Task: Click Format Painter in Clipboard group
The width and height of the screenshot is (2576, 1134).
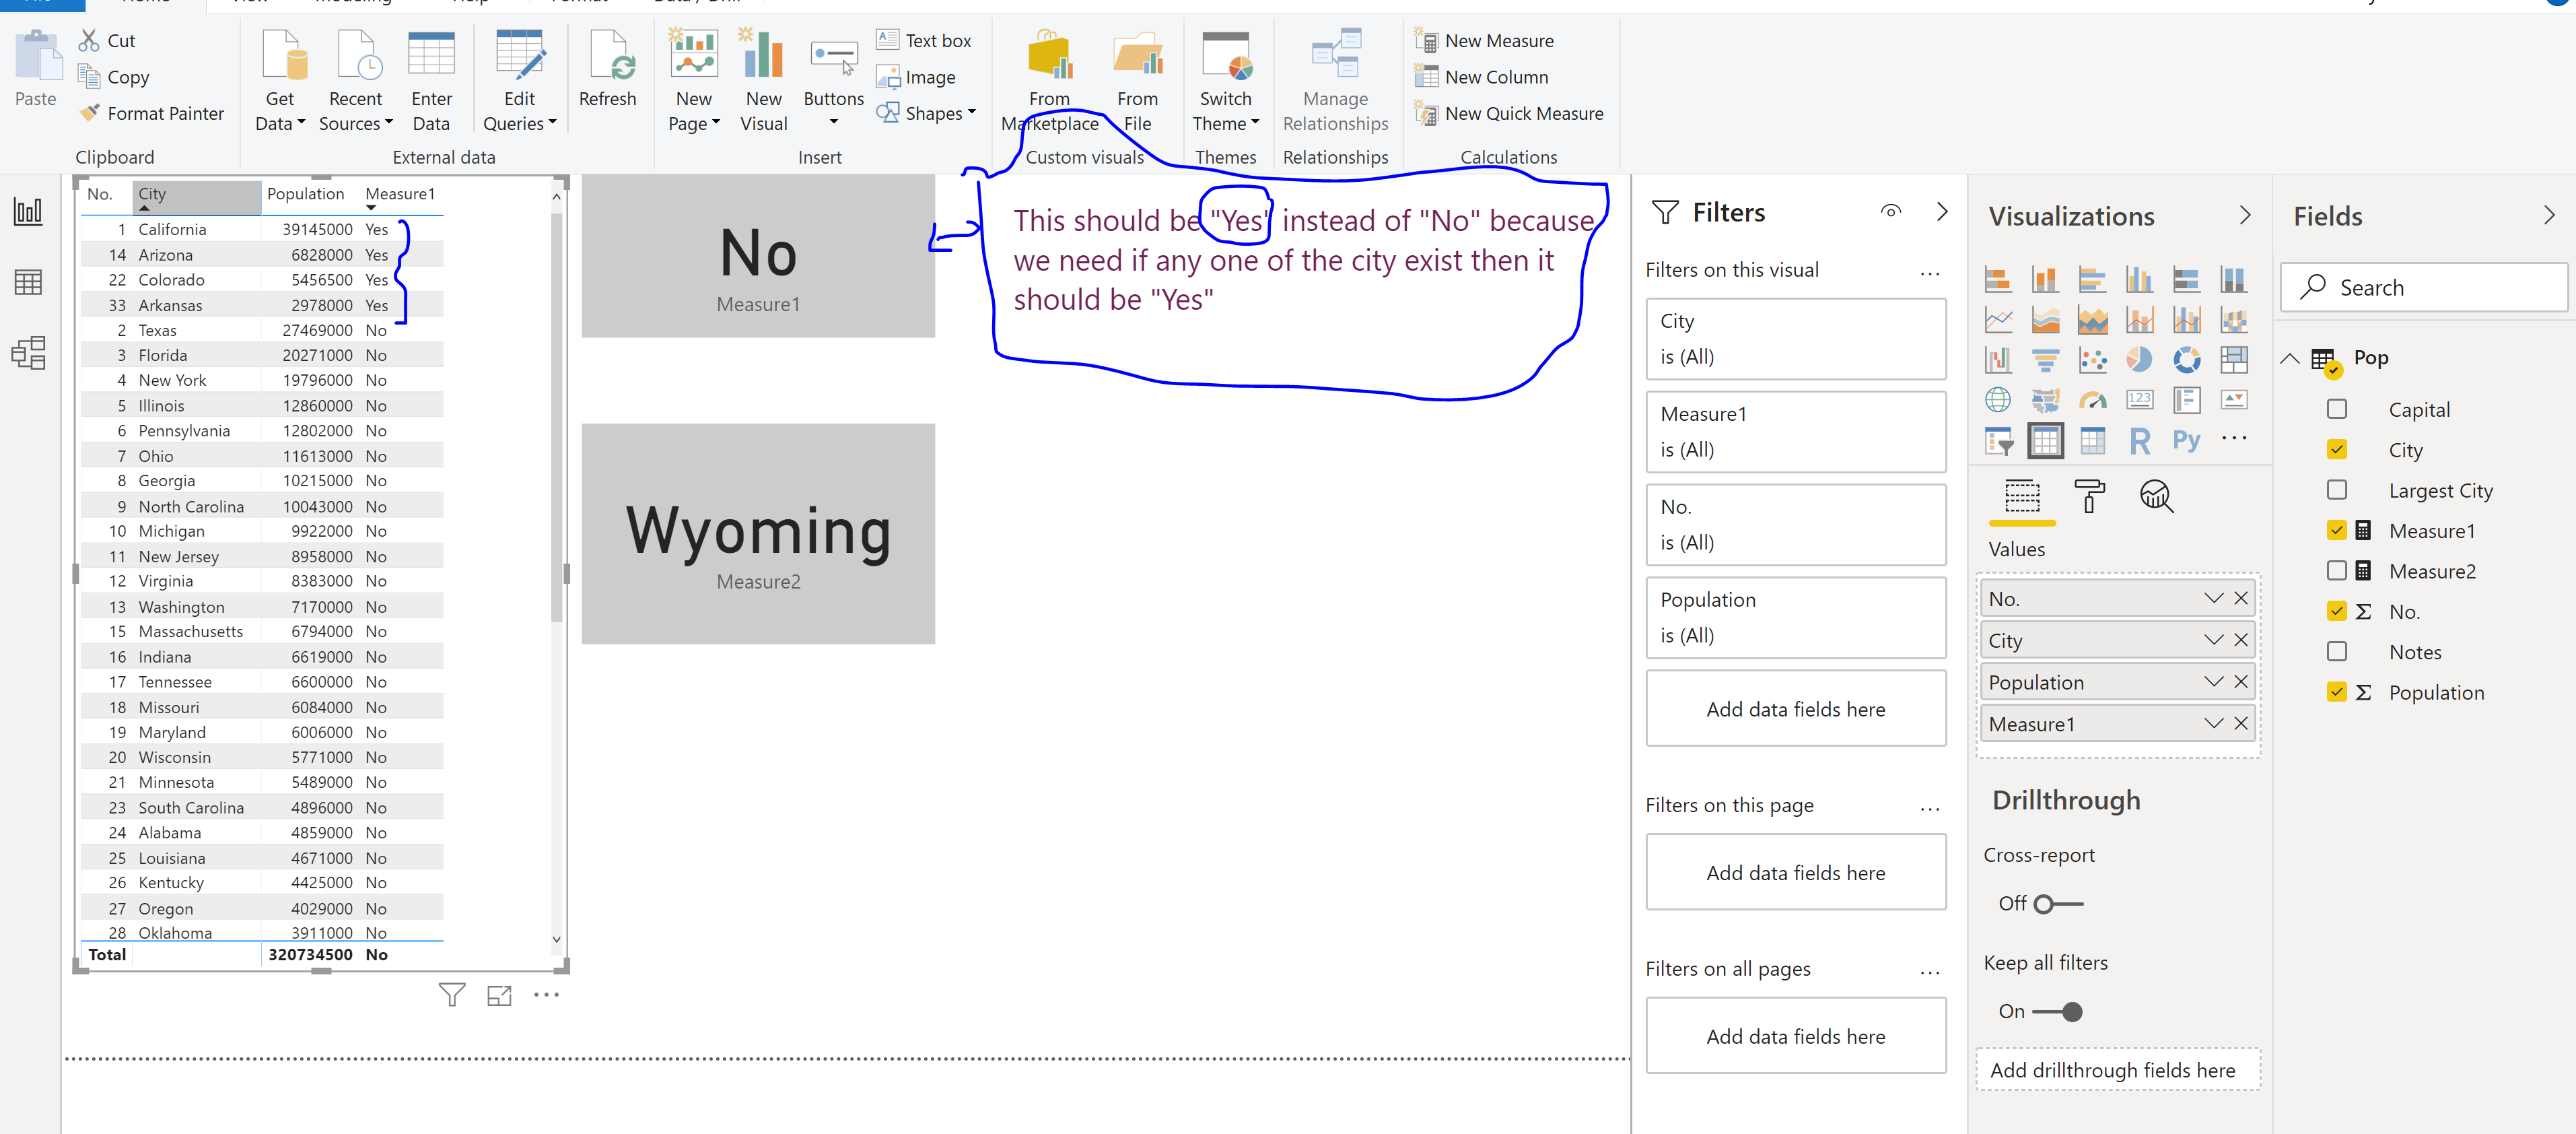Action: [152, 113]
